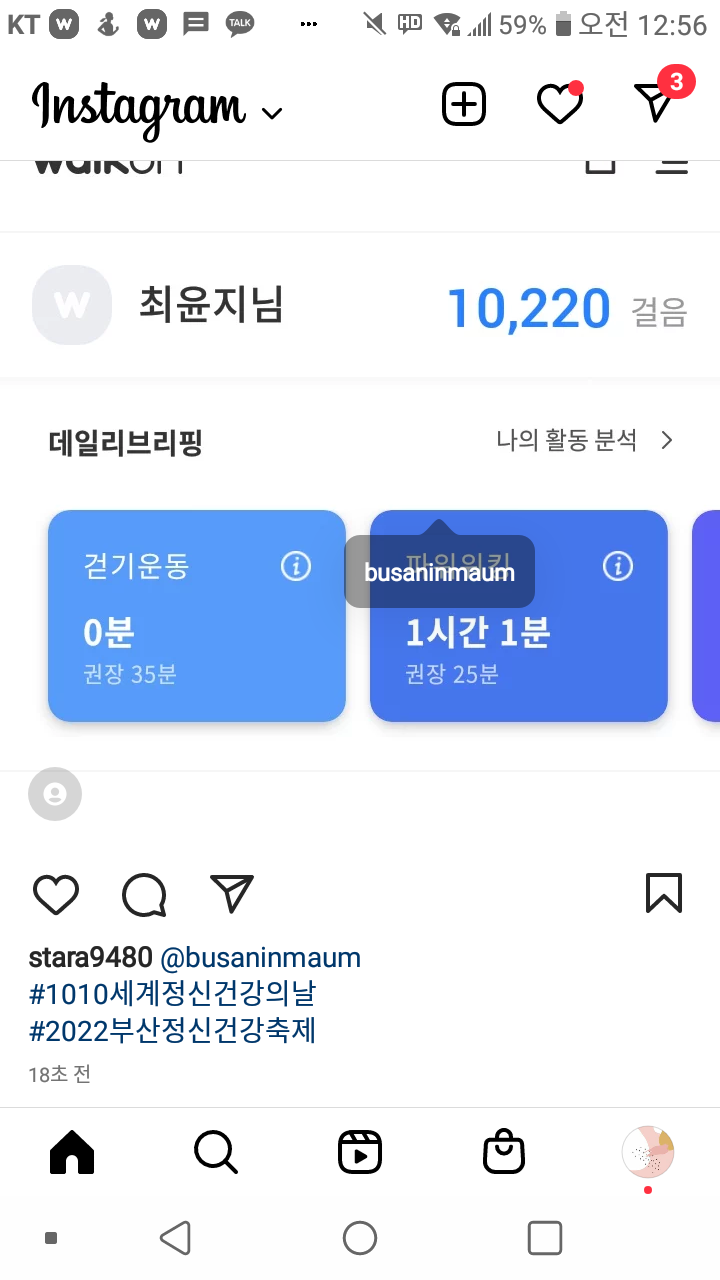Open the Shop bag icon
Image resolution: width=720 pixels, height=1280 pixels.
click(x=504, y=1153)
